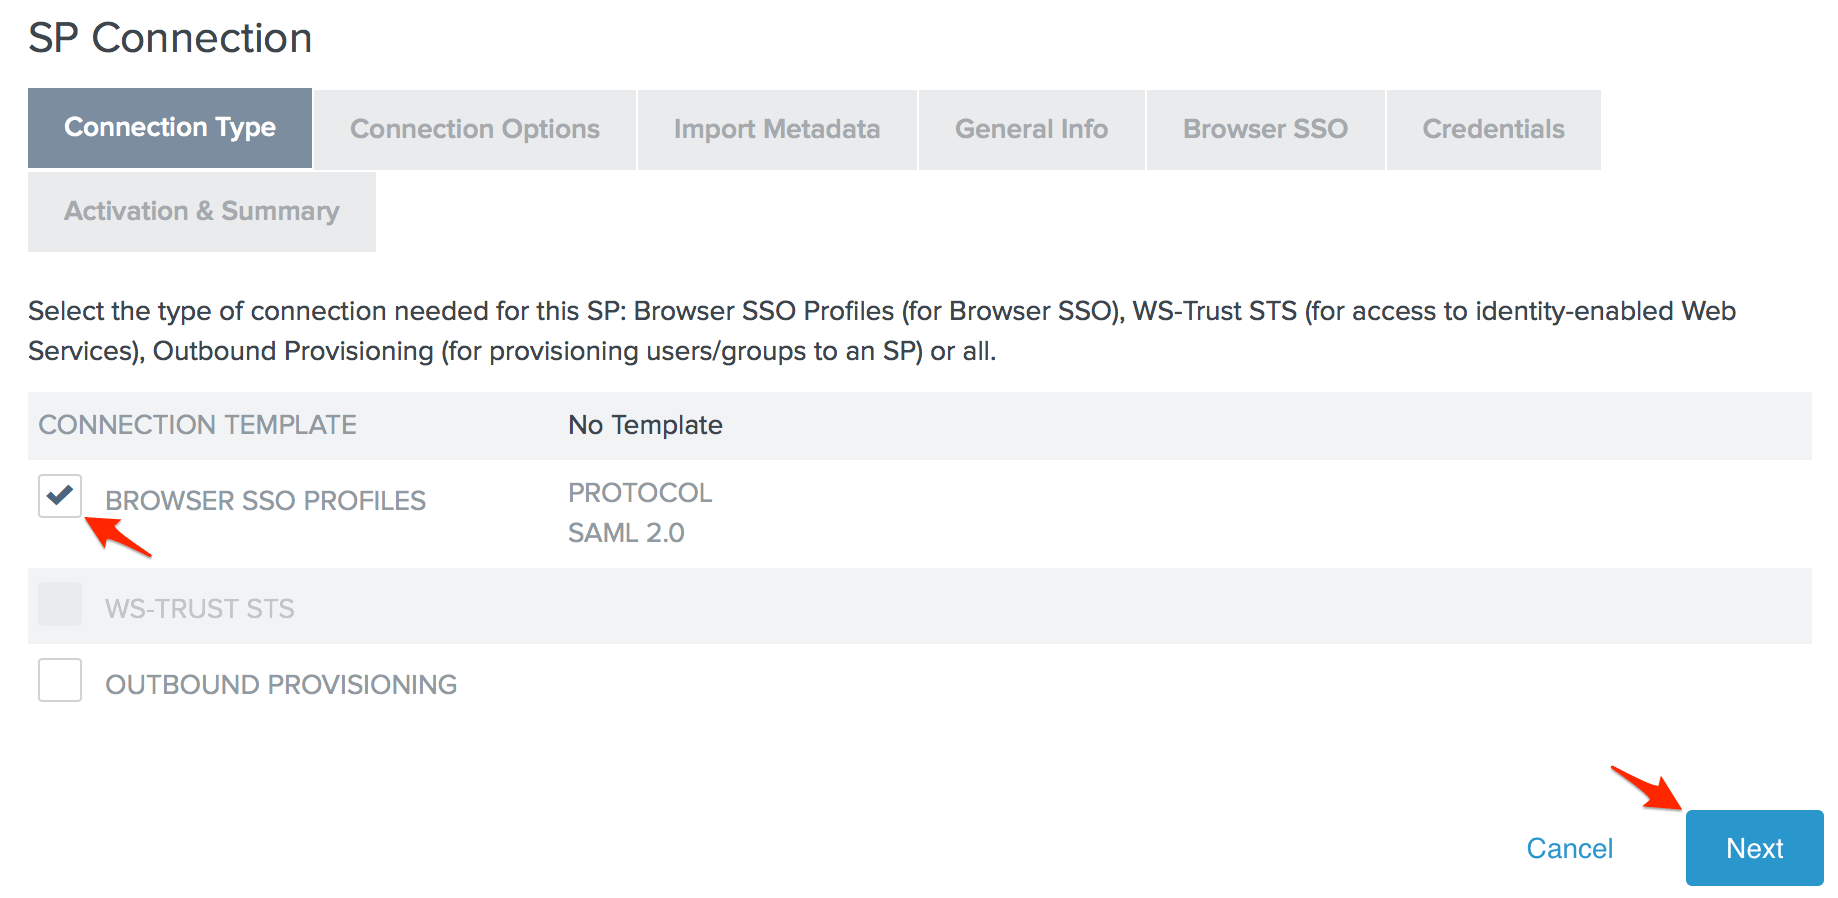Image resolution: width=1838 pixels, height=898 pixels.
Task: Click the Protocol label
Action: pos(640,493)
